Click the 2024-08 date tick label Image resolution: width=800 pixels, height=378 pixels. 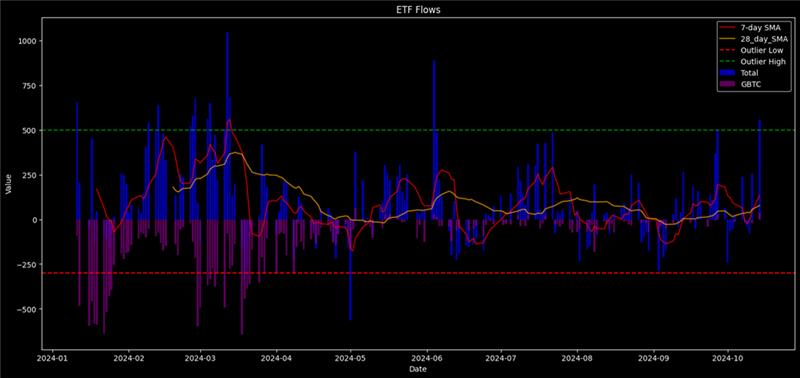pyautogui.click(x=577, y=358)
